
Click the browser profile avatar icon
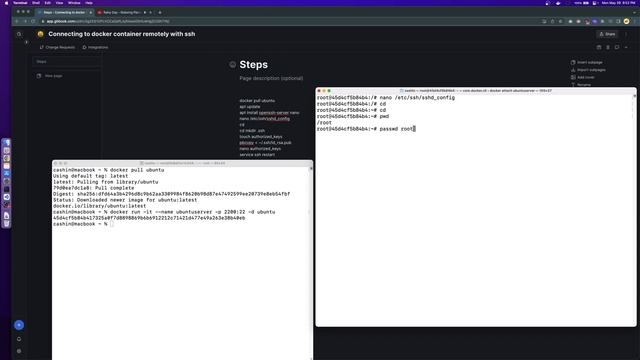[x=626, y=21]
